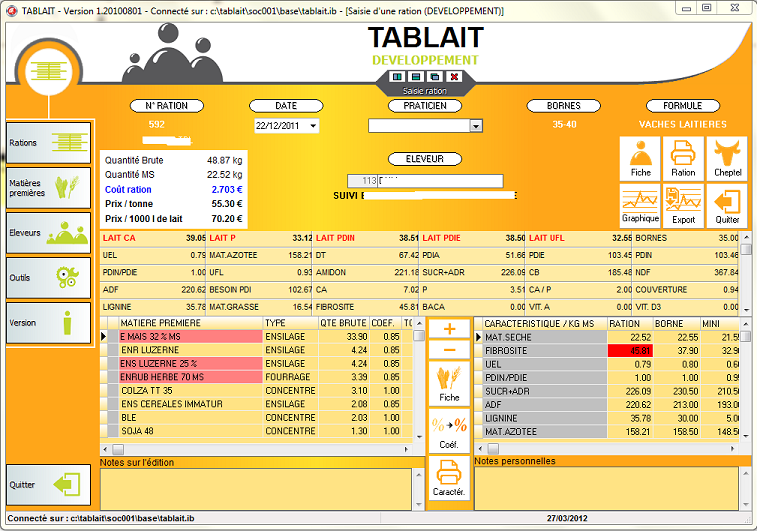Show the Graphique chart

(x=640, y=206)
